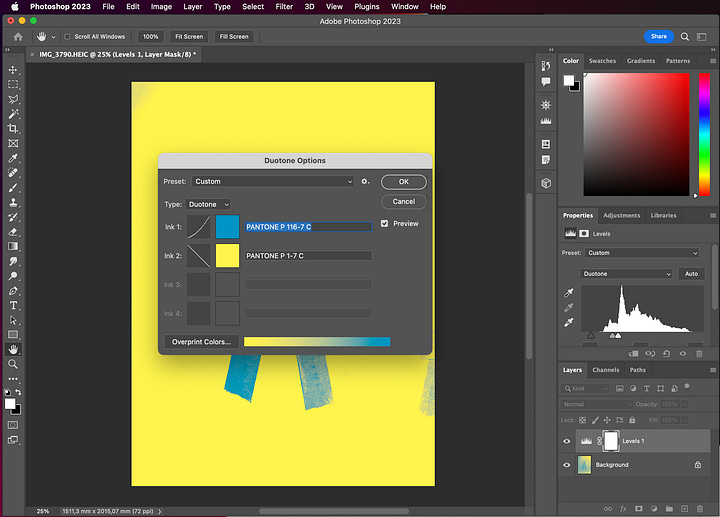This screenshot has height=517, width=720.
Task: Select the Frame tool
Action: coord(13,143)
